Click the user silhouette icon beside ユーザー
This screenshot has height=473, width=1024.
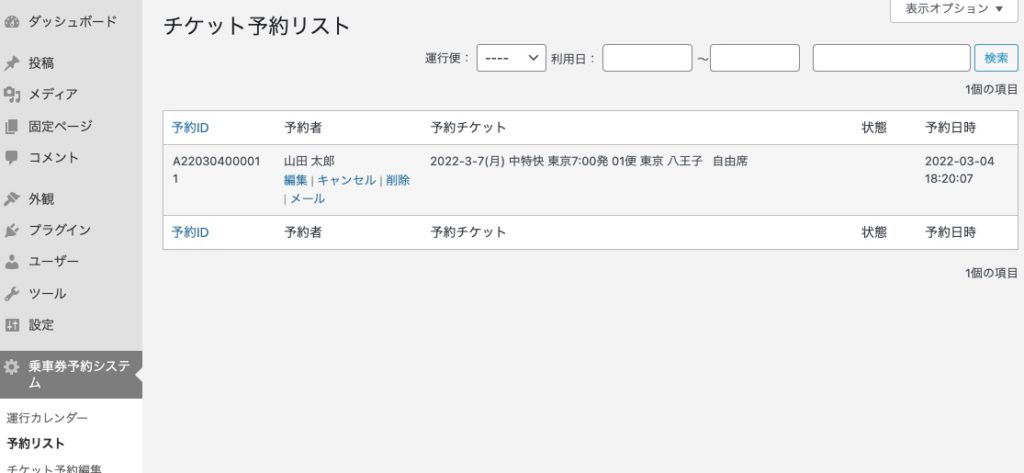click(12, 262)
